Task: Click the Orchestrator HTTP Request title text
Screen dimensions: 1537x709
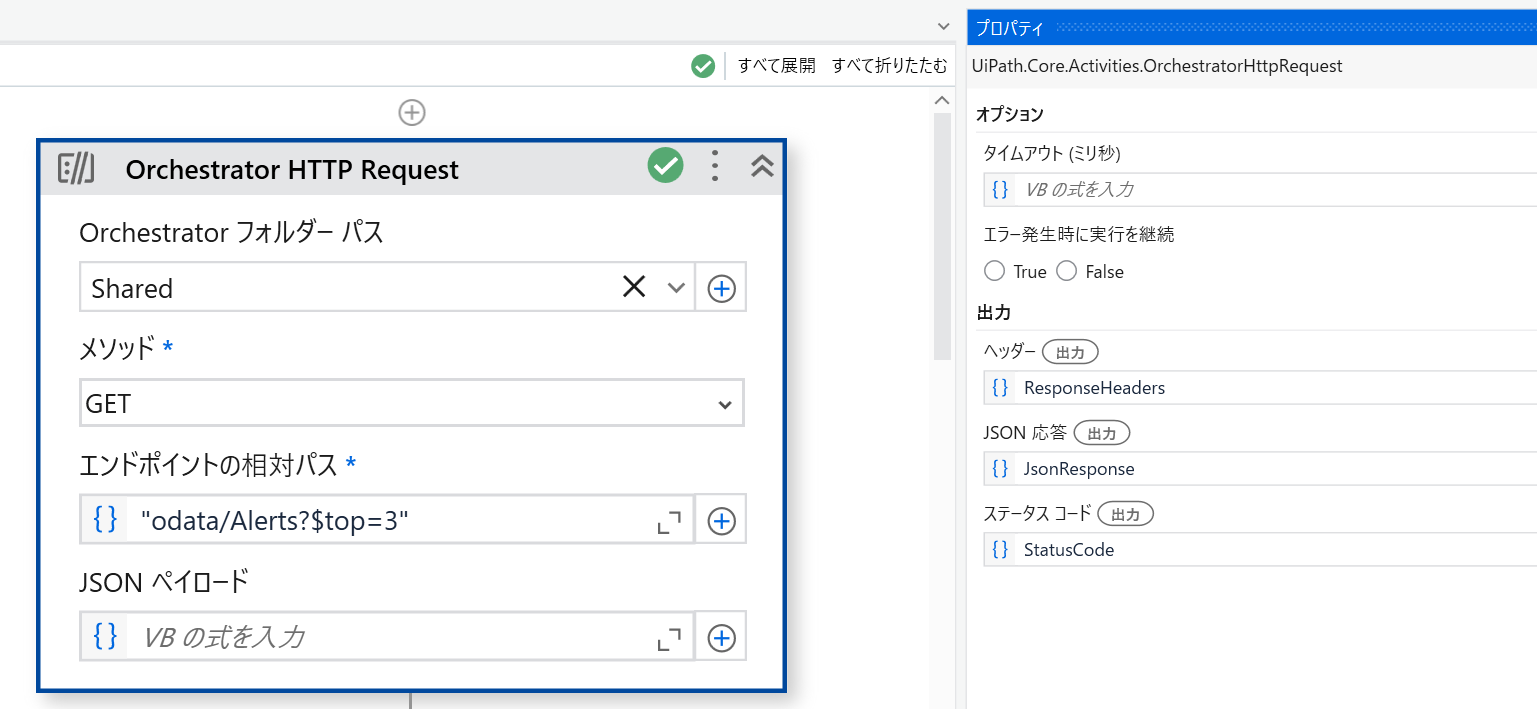Action: tap(292, 169)
